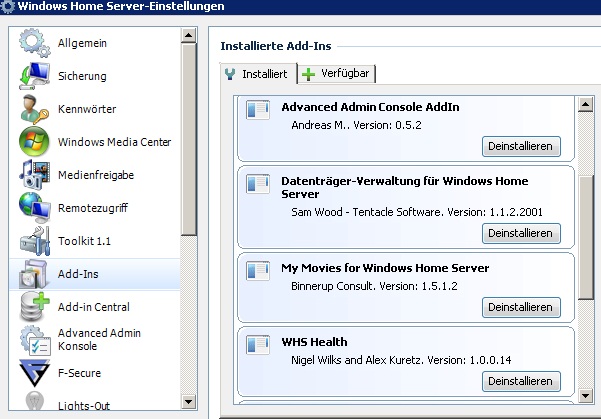This screenshot has height=419, width=601.
Task: Click the Sicherung backup computer icon
Action: 34,76
